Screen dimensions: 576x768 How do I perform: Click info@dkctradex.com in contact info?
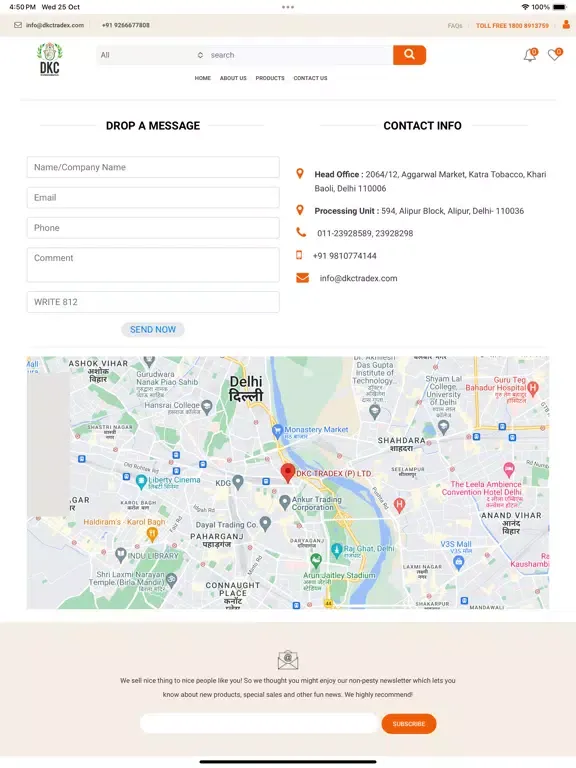click(x=359, y=278)
